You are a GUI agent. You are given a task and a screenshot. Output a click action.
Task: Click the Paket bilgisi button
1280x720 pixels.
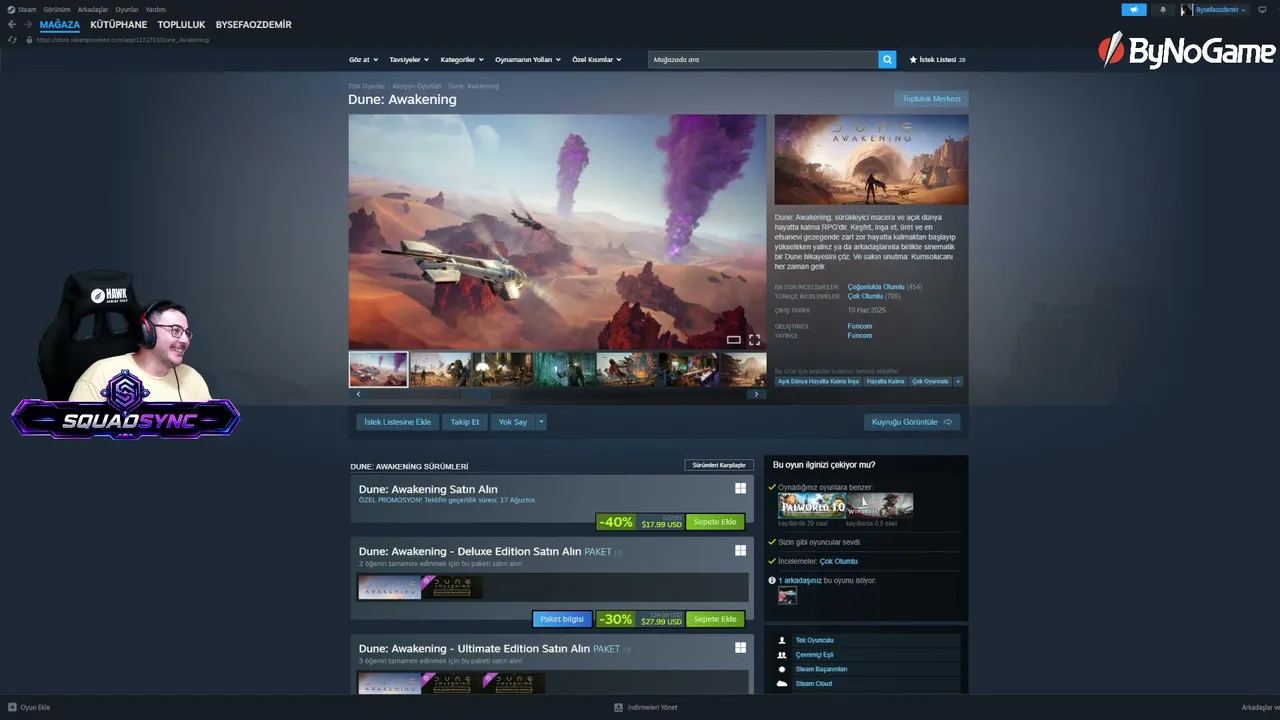point(562,619)
